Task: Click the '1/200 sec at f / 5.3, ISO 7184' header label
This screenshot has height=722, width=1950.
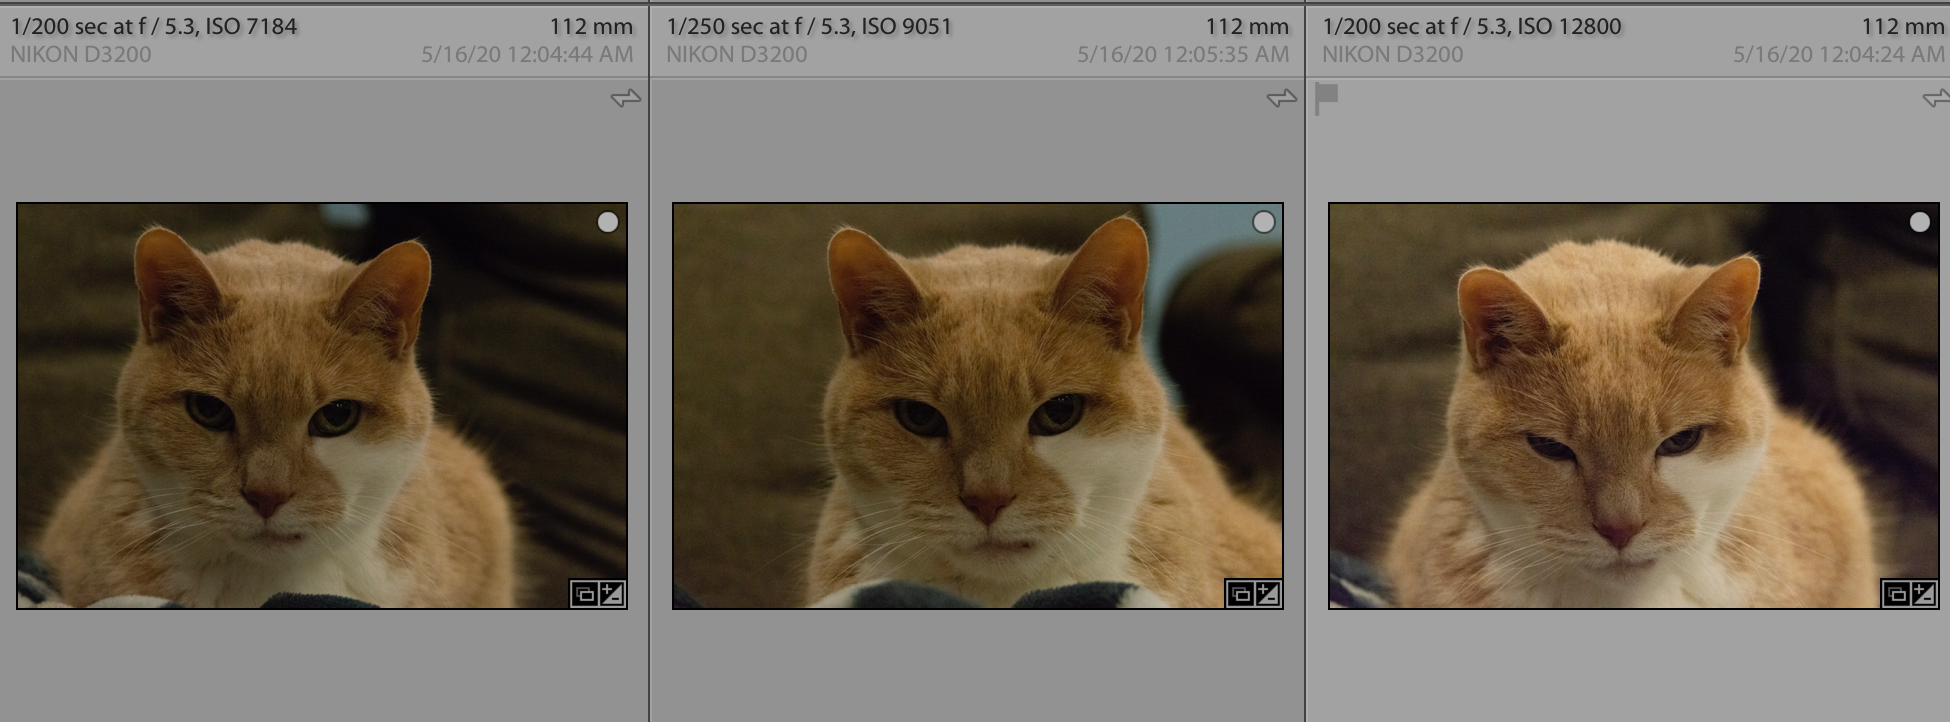Action: point(154,27)
